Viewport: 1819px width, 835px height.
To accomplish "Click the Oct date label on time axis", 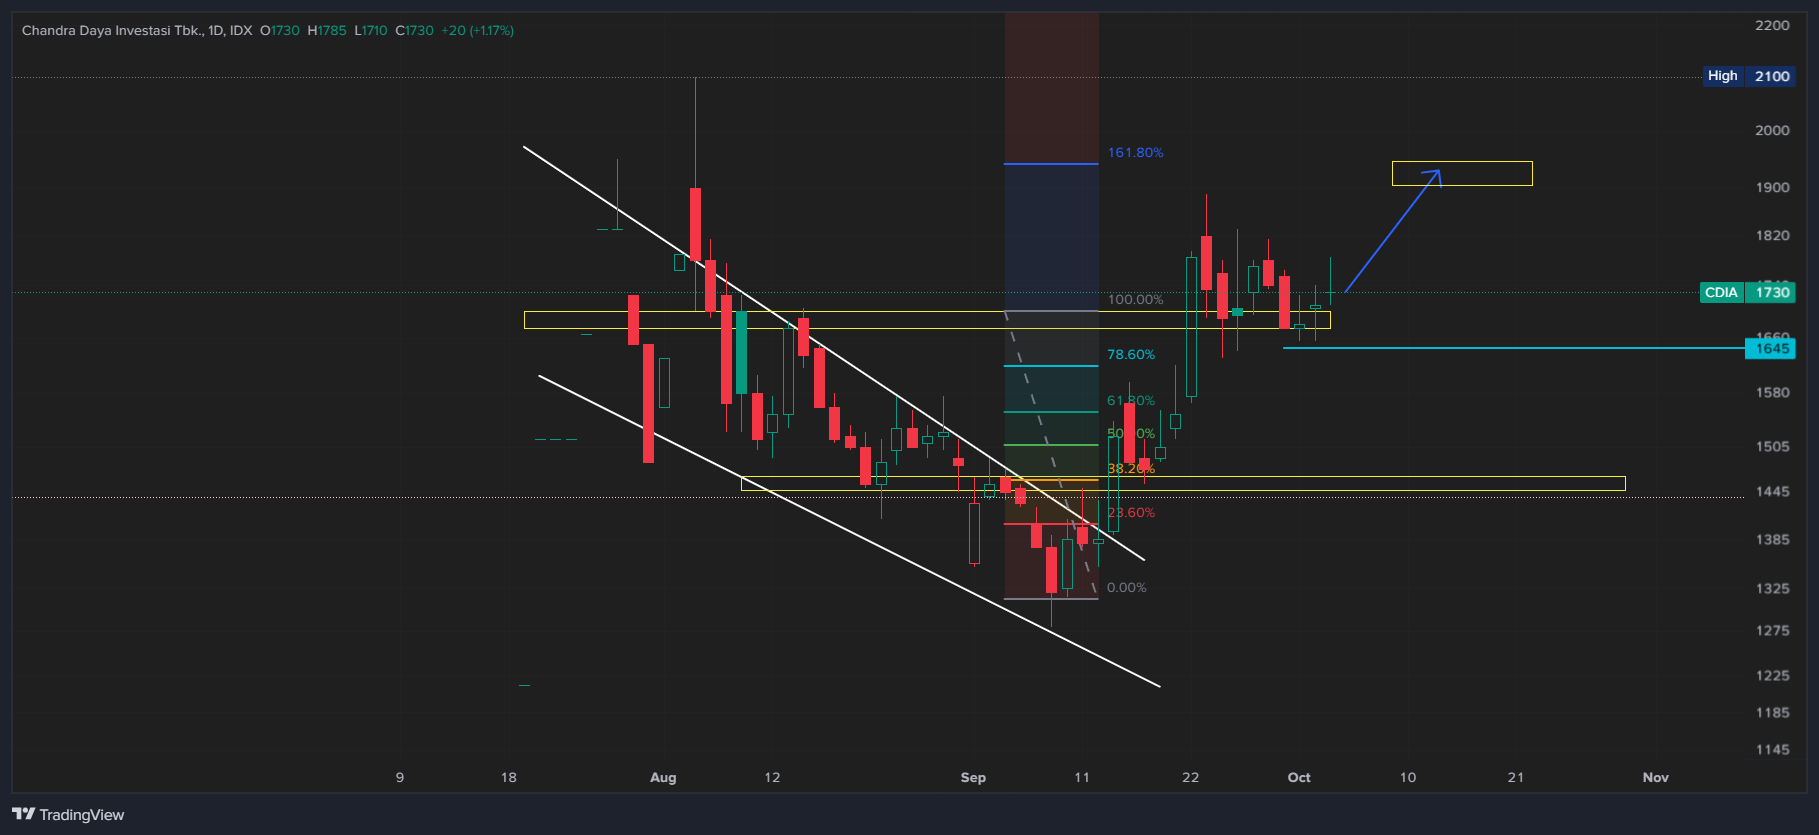I will (x=1298, y=777).
